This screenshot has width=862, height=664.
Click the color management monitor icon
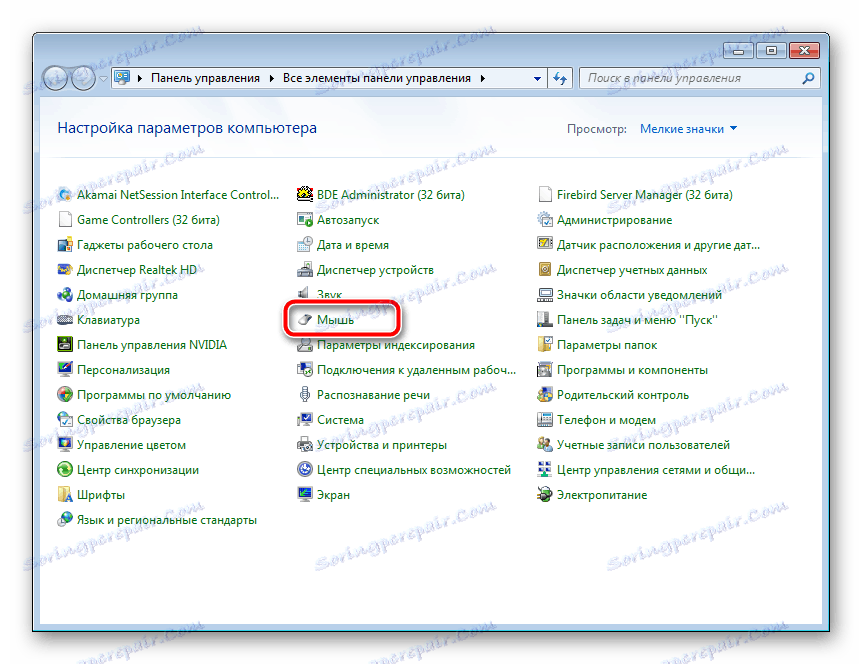(x=65, y=445)
